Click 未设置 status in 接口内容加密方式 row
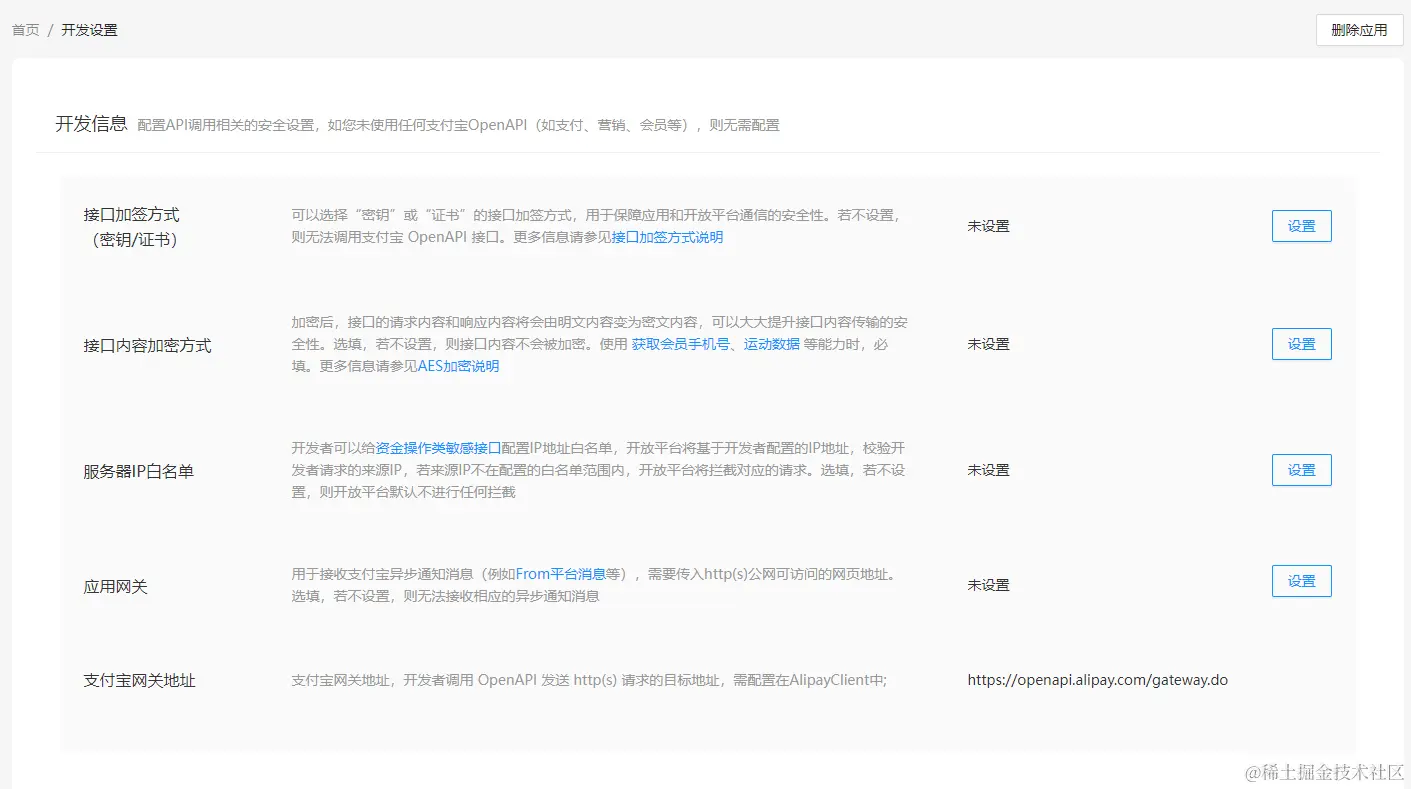 (x=988, y=344)
